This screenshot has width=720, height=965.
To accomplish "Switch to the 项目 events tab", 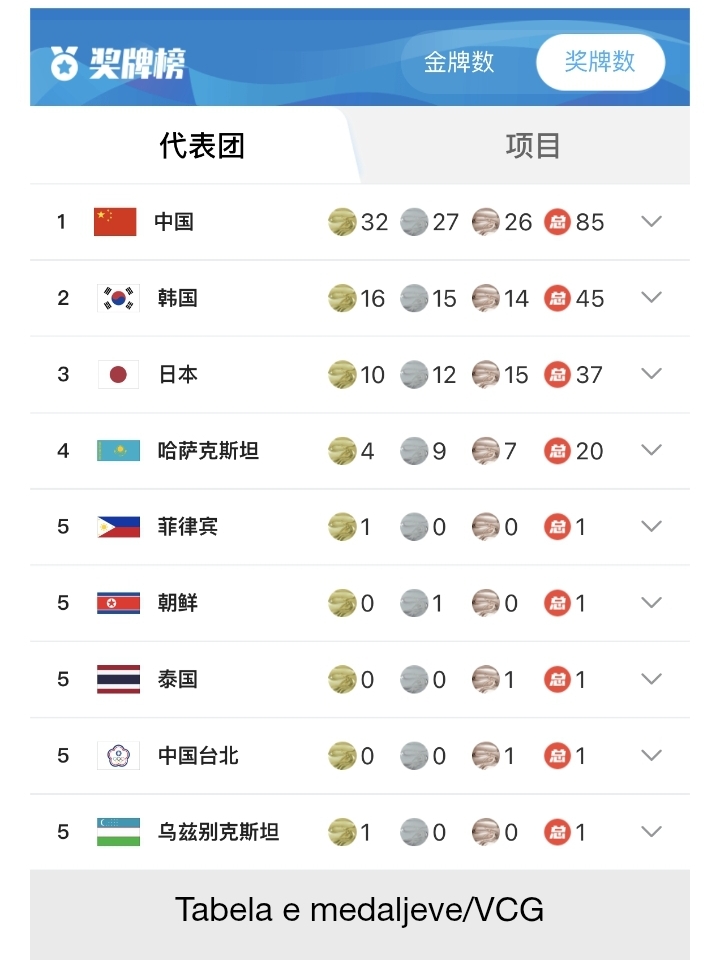I will [533, 146].
